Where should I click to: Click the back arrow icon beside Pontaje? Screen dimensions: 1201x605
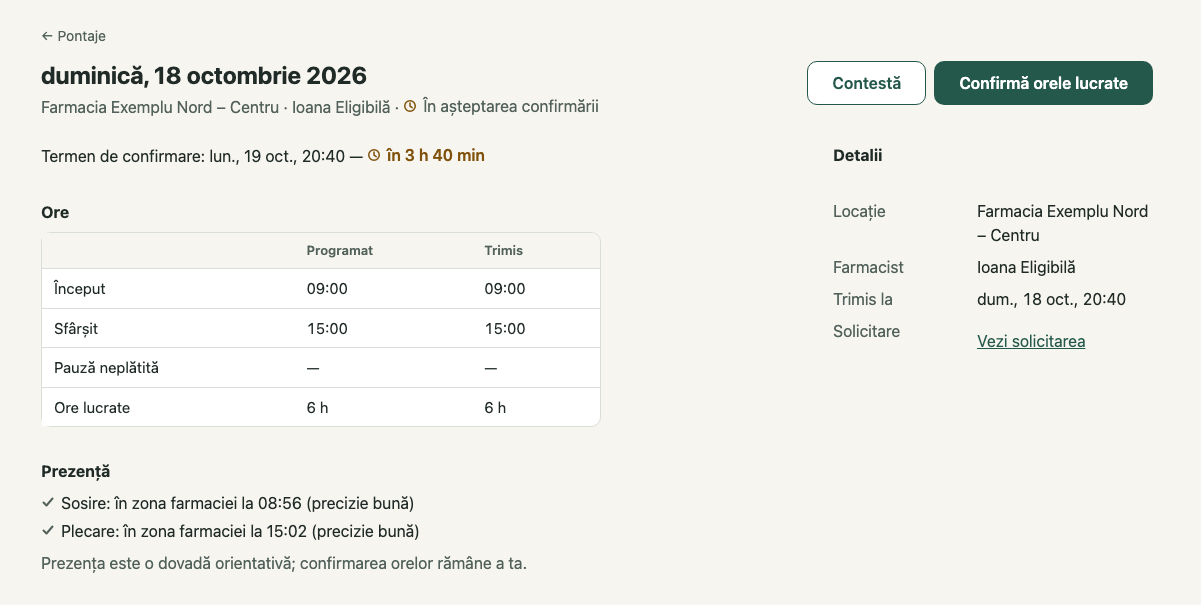[47, 36]
